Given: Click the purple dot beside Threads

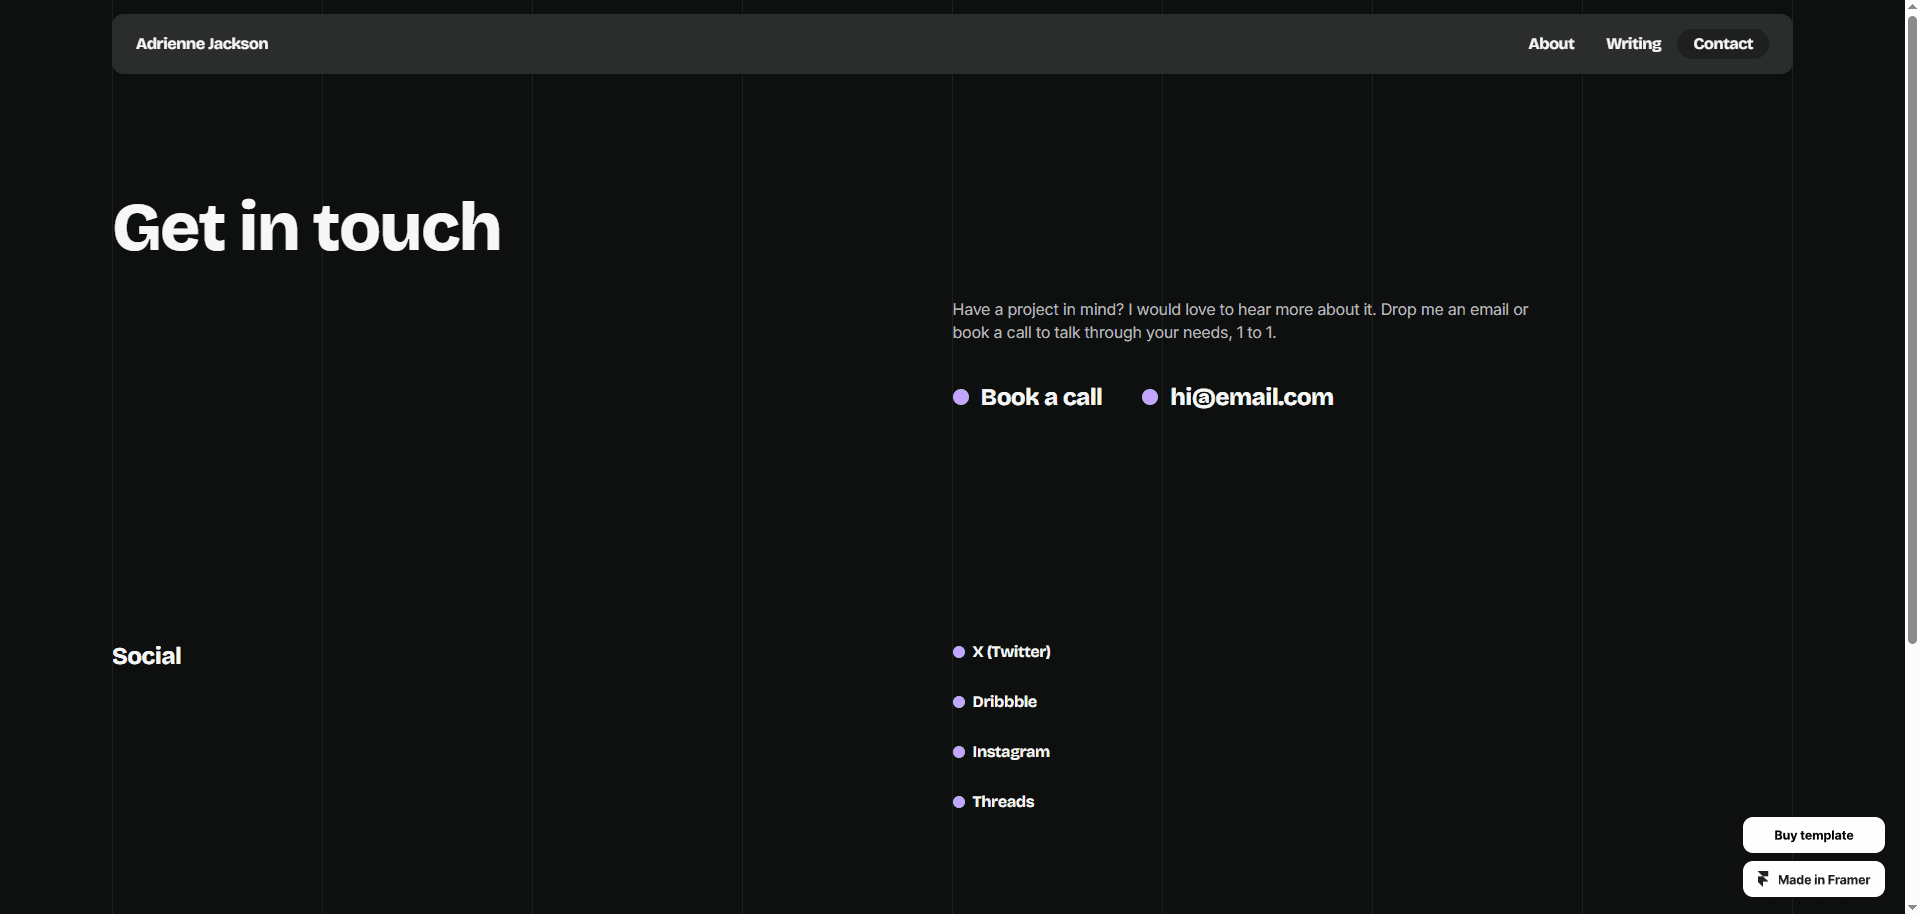Looking at the screenshot, I should click(x=959, y=802).
